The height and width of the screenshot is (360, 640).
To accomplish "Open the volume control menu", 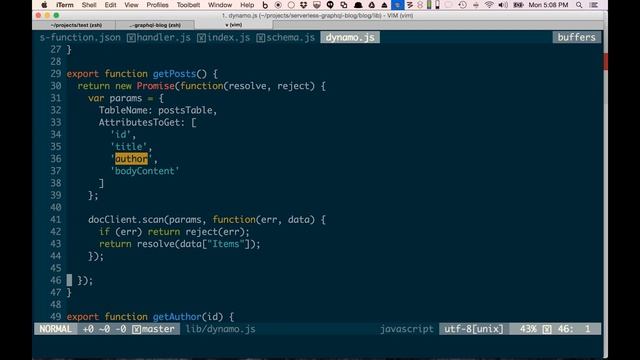I will pos(503,5).
